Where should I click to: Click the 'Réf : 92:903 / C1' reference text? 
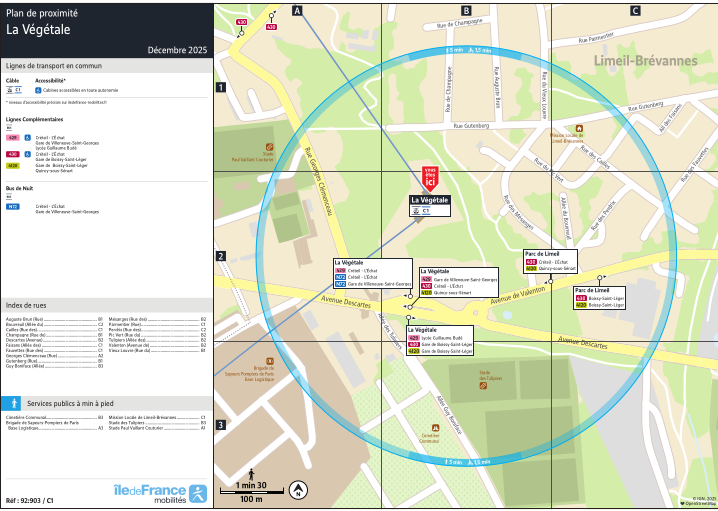29,500
